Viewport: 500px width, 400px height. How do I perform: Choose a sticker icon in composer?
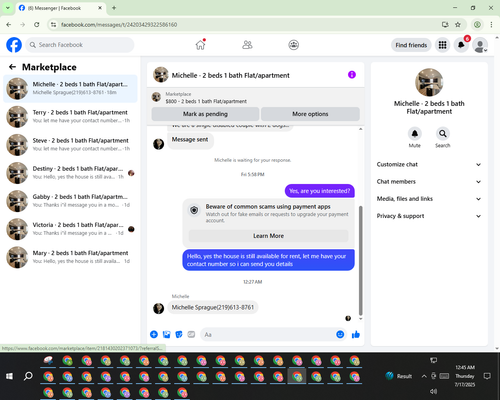tap(179, 334)
